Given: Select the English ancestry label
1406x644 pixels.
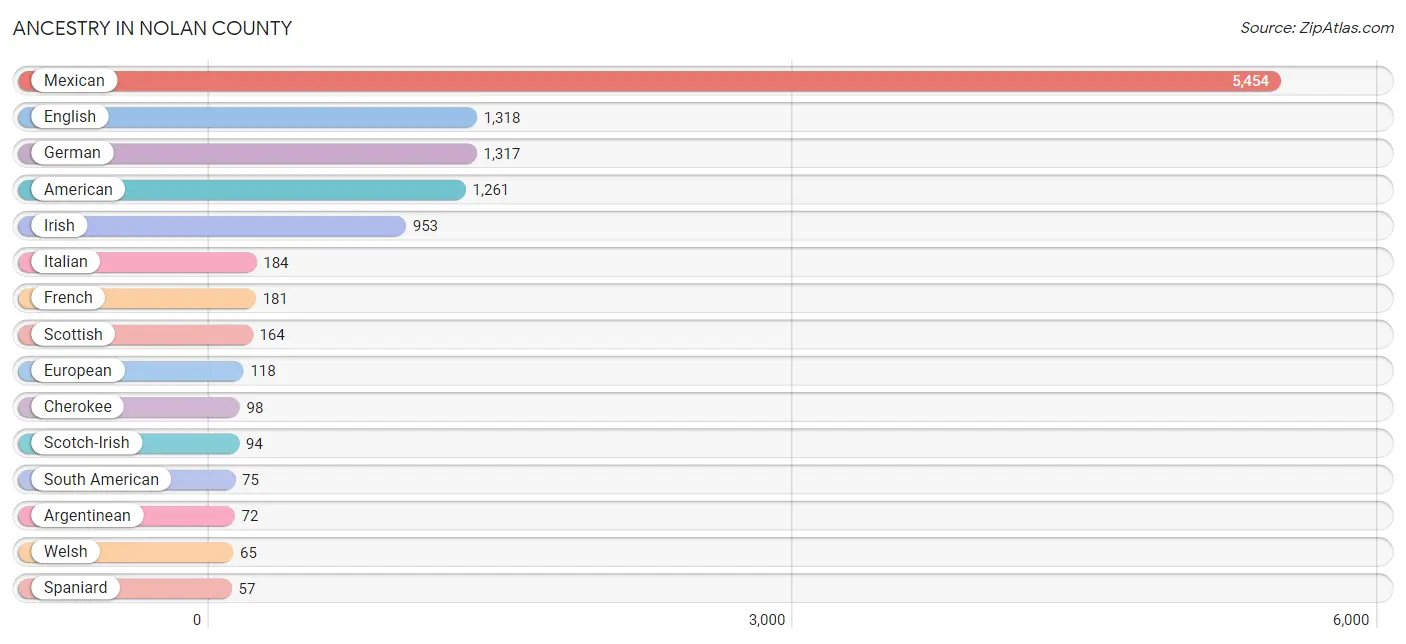Looking at the screenshot, I should (70, 117).
